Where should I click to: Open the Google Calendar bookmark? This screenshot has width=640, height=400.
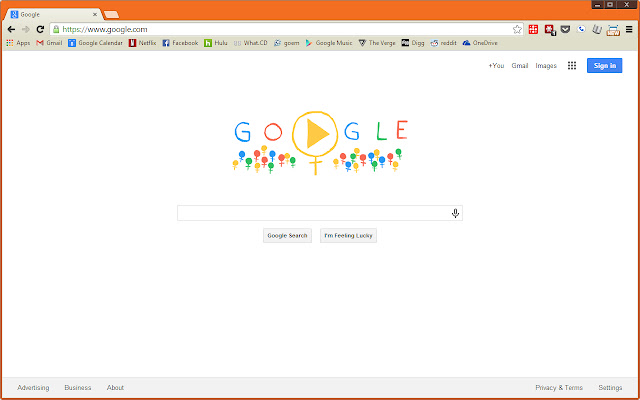pyautogui.click(x=96, y=43)
